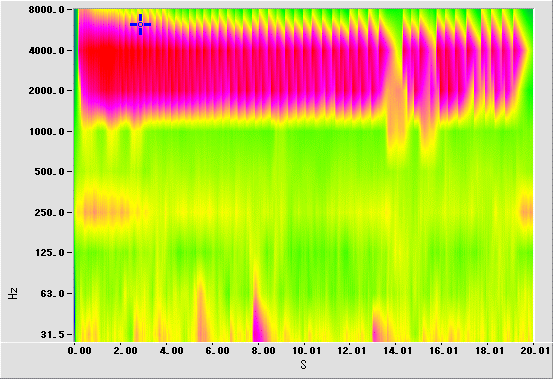Image resolution: width=553 pixels, height=379 pixels.
Task: Click the 2.00 time tick label
Action: [125, 351]
